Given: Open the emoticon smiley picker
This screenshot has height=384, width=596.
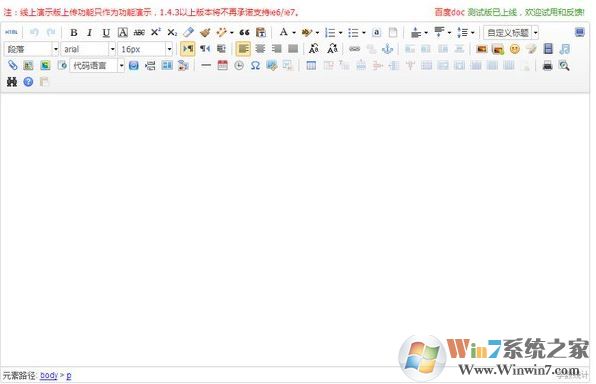Looking at the screenshot, I should click(515, 49).
